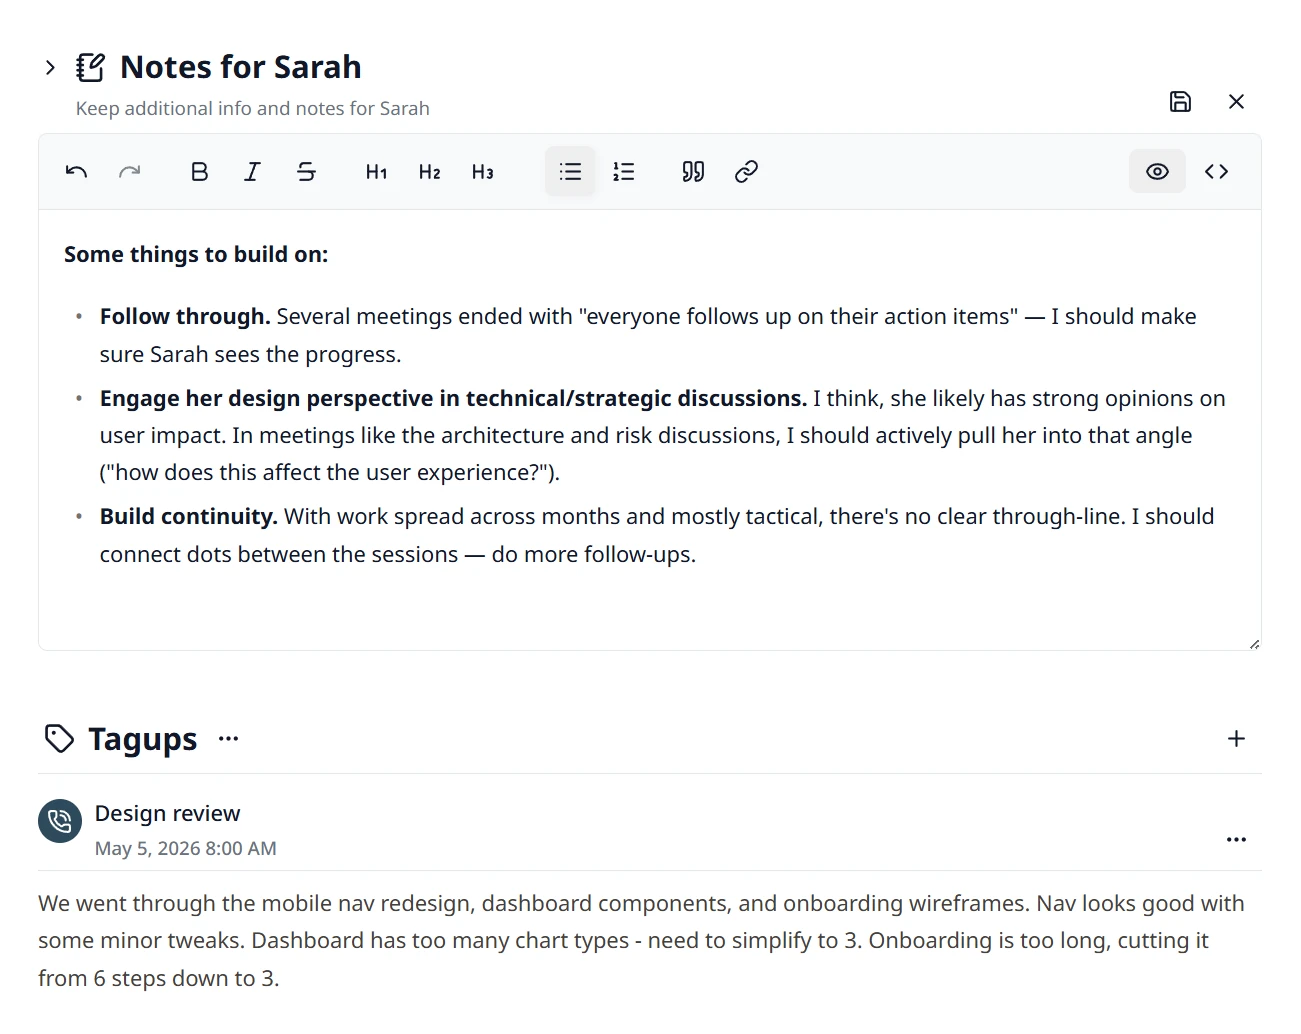
Task: Switch to source code view
Action: (x=1216, y=172)
